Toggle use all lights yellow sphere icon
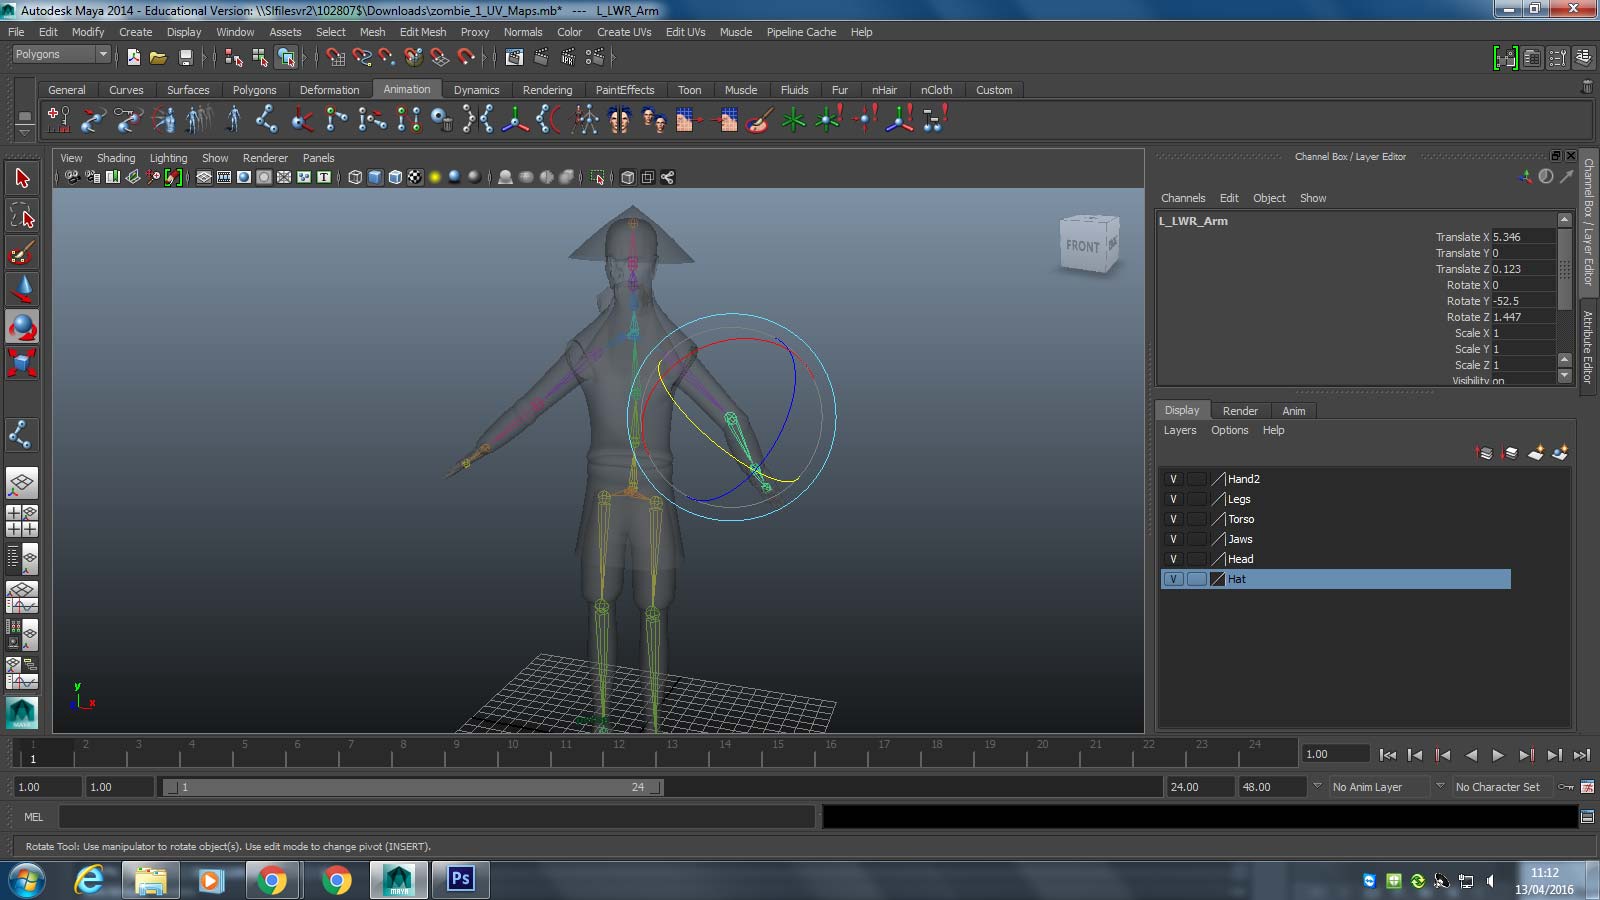Viewport: 1600px width, 900px height. [x=435, y=177]
